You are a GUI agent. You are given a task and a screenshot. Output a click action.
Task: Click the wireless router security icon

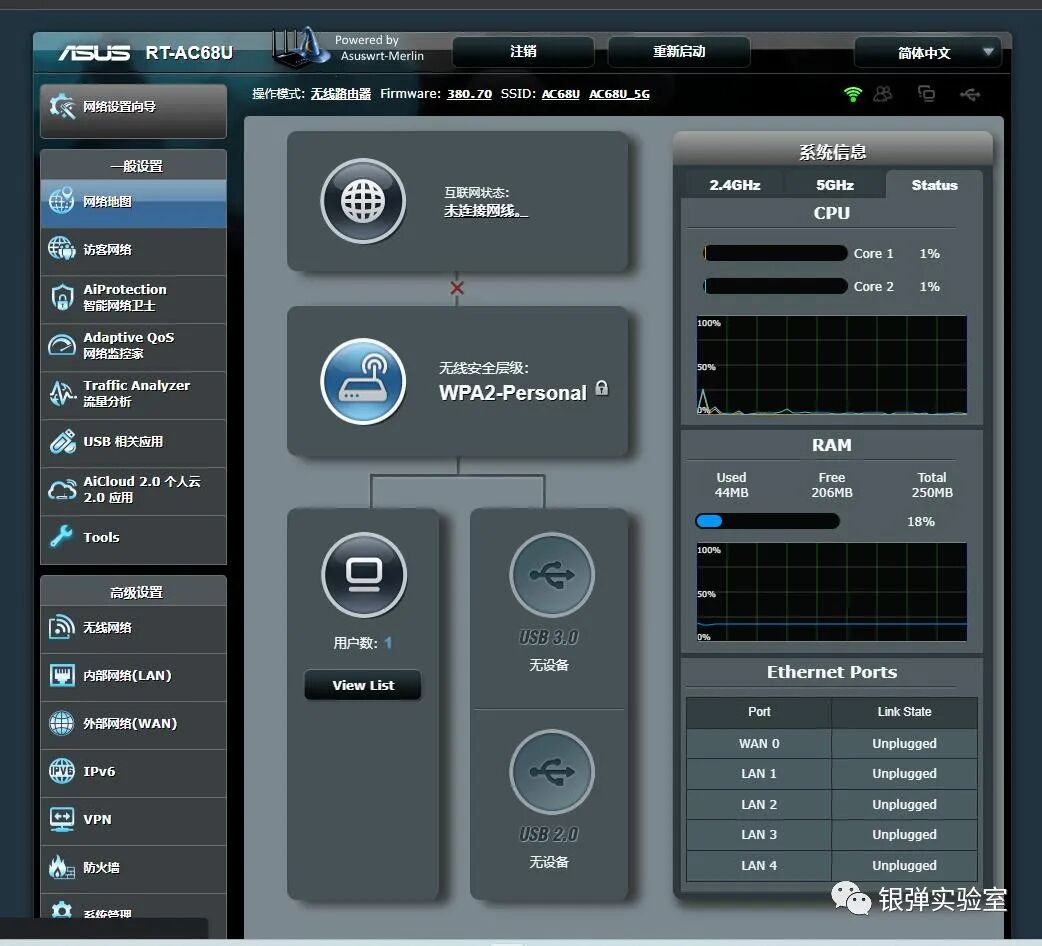click(364, 381)
